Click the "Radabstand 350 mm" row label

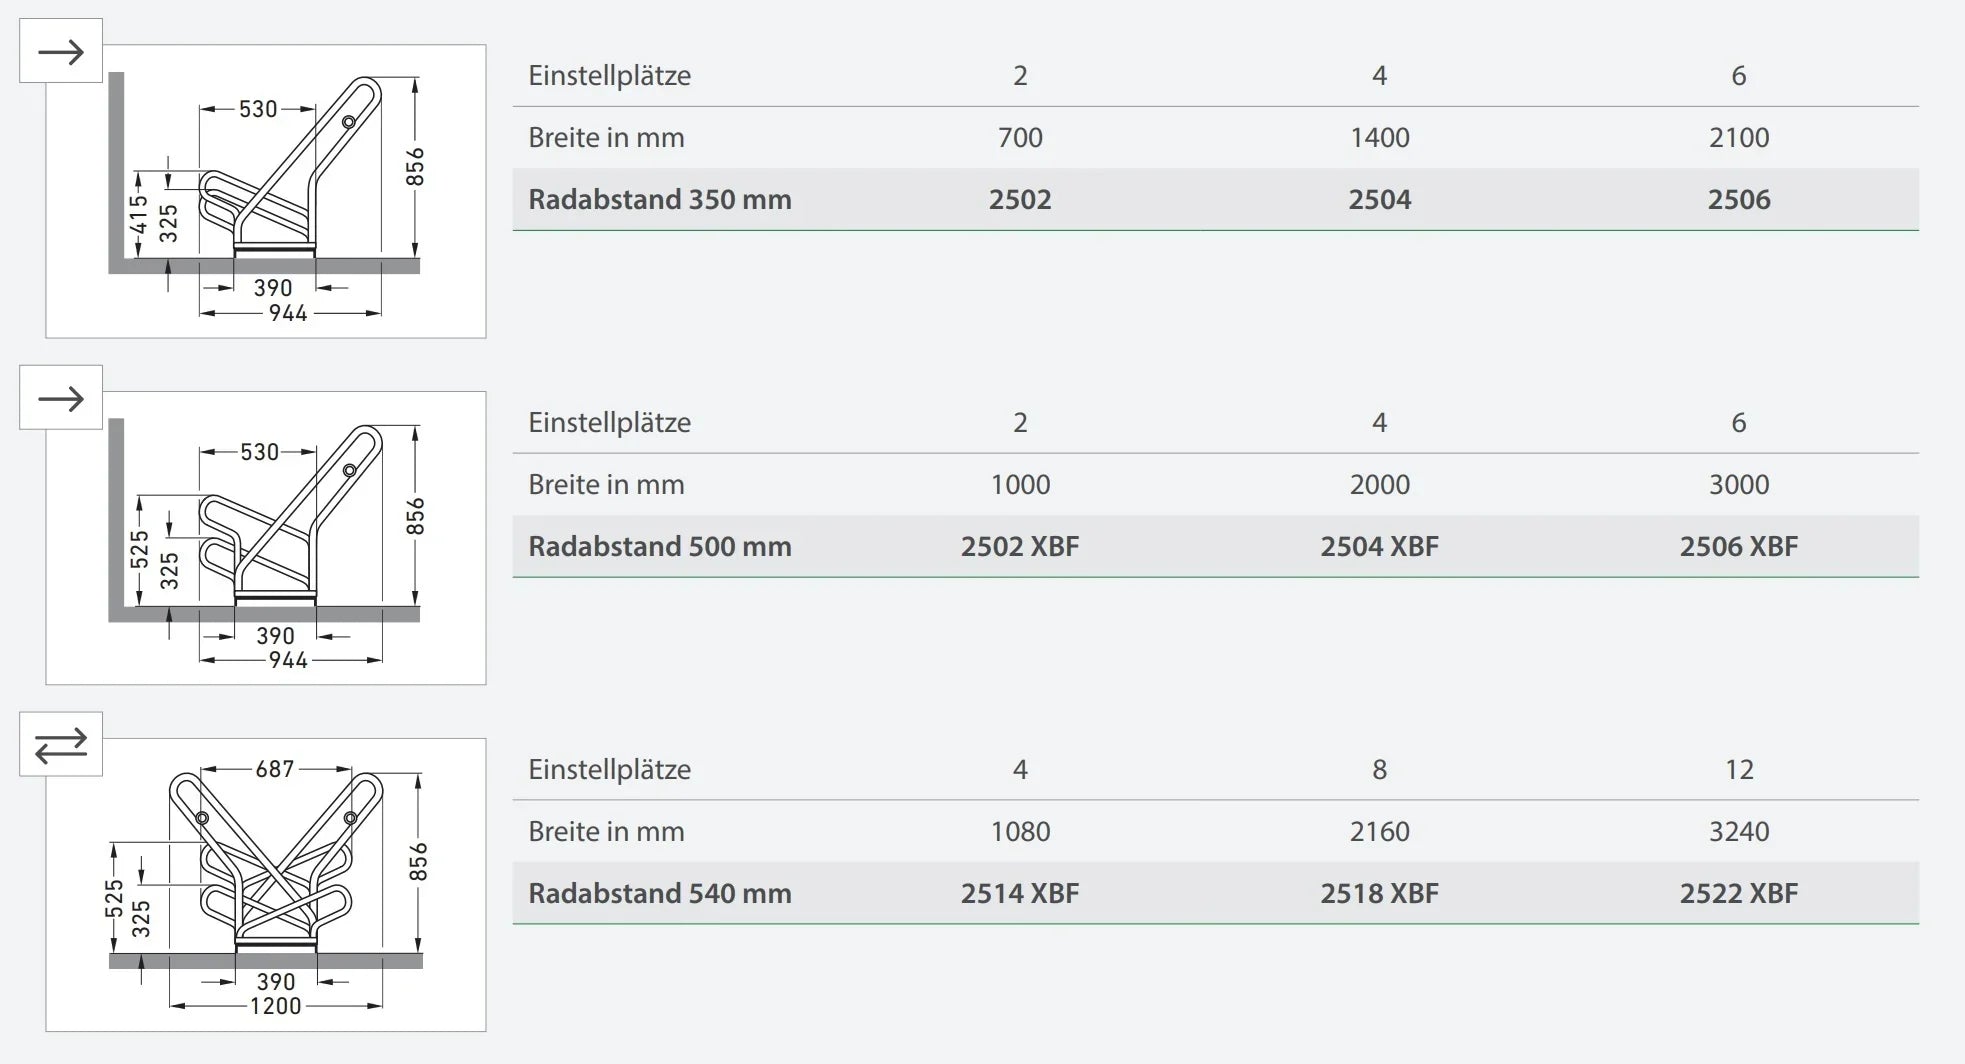tap(660, 199)
